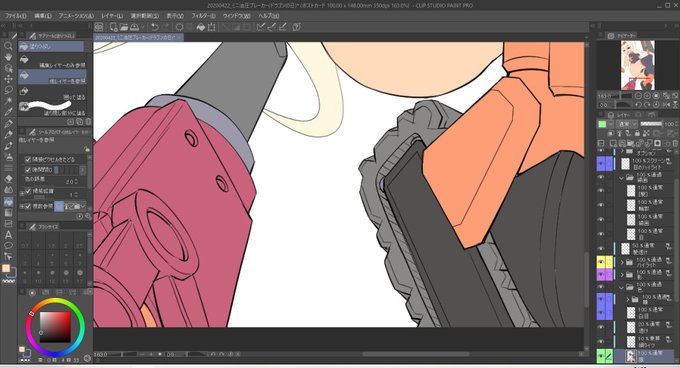The width and height of the screenshot is (680, 368).
Task: Expand the オプション folder at top of layers
Action: (x=622, y=151)
